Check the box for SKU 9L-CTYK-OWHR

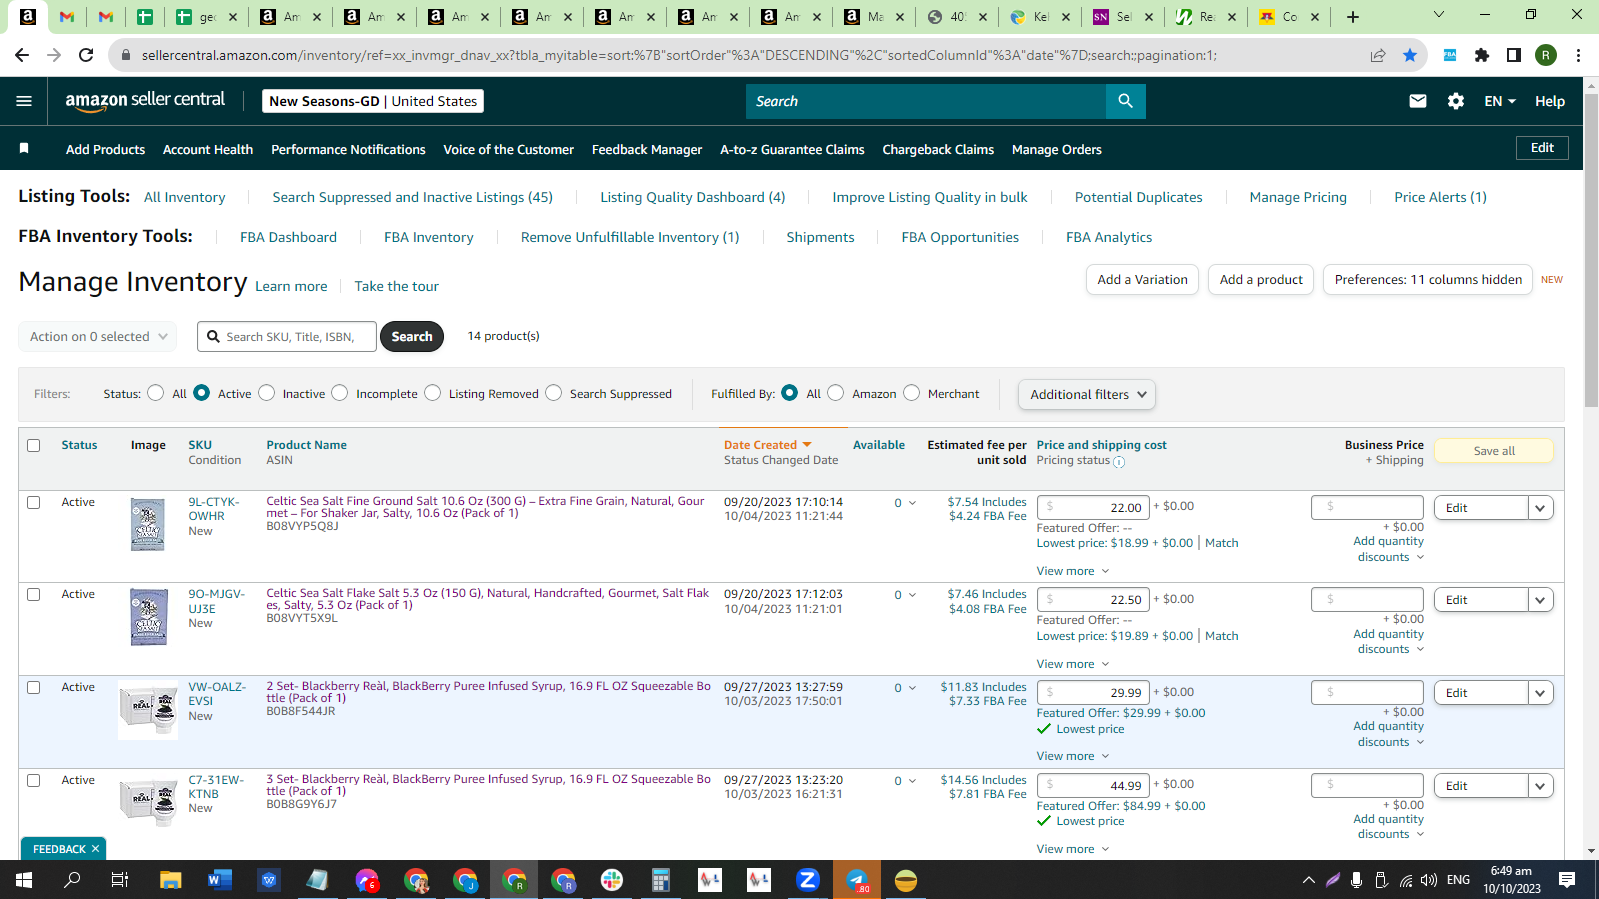34,502
